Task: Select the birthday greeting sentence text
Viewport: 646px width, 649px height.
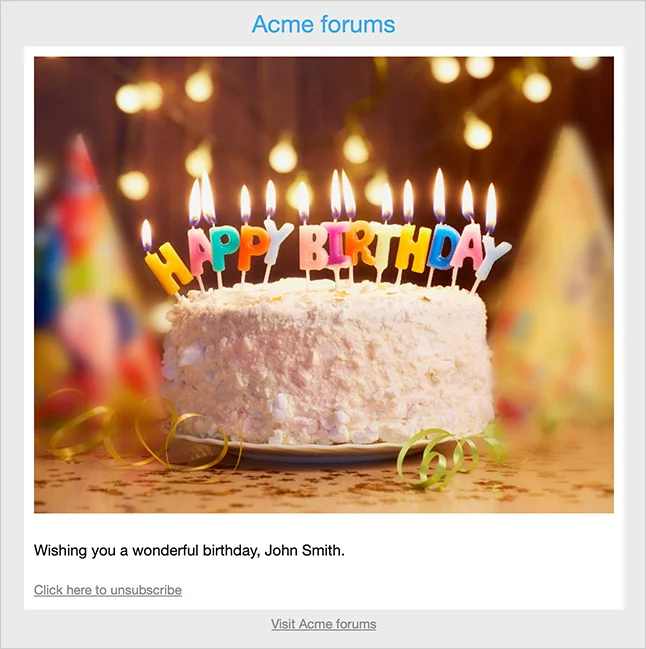Action: tap(189, 551)
